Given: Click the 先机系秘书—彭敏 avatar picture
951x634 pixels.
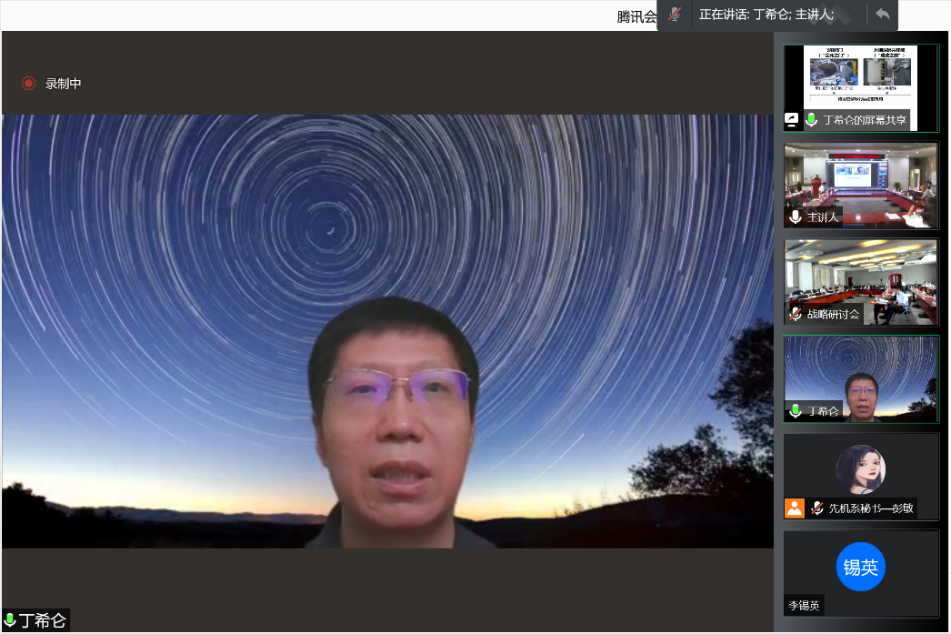Looking at the screenshot, I should [860, 469].
